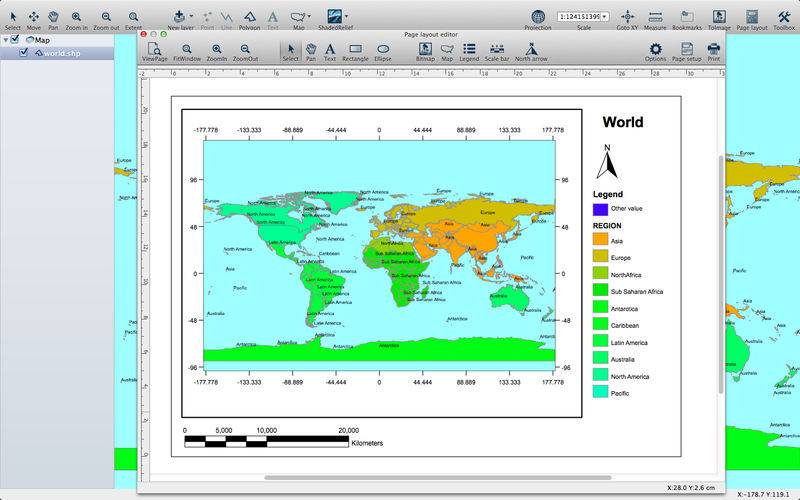Image resolution: width=800 pixels, height=500 pixels.
Task: Select the north arrow graphic on page
Action: pos(607,161)
